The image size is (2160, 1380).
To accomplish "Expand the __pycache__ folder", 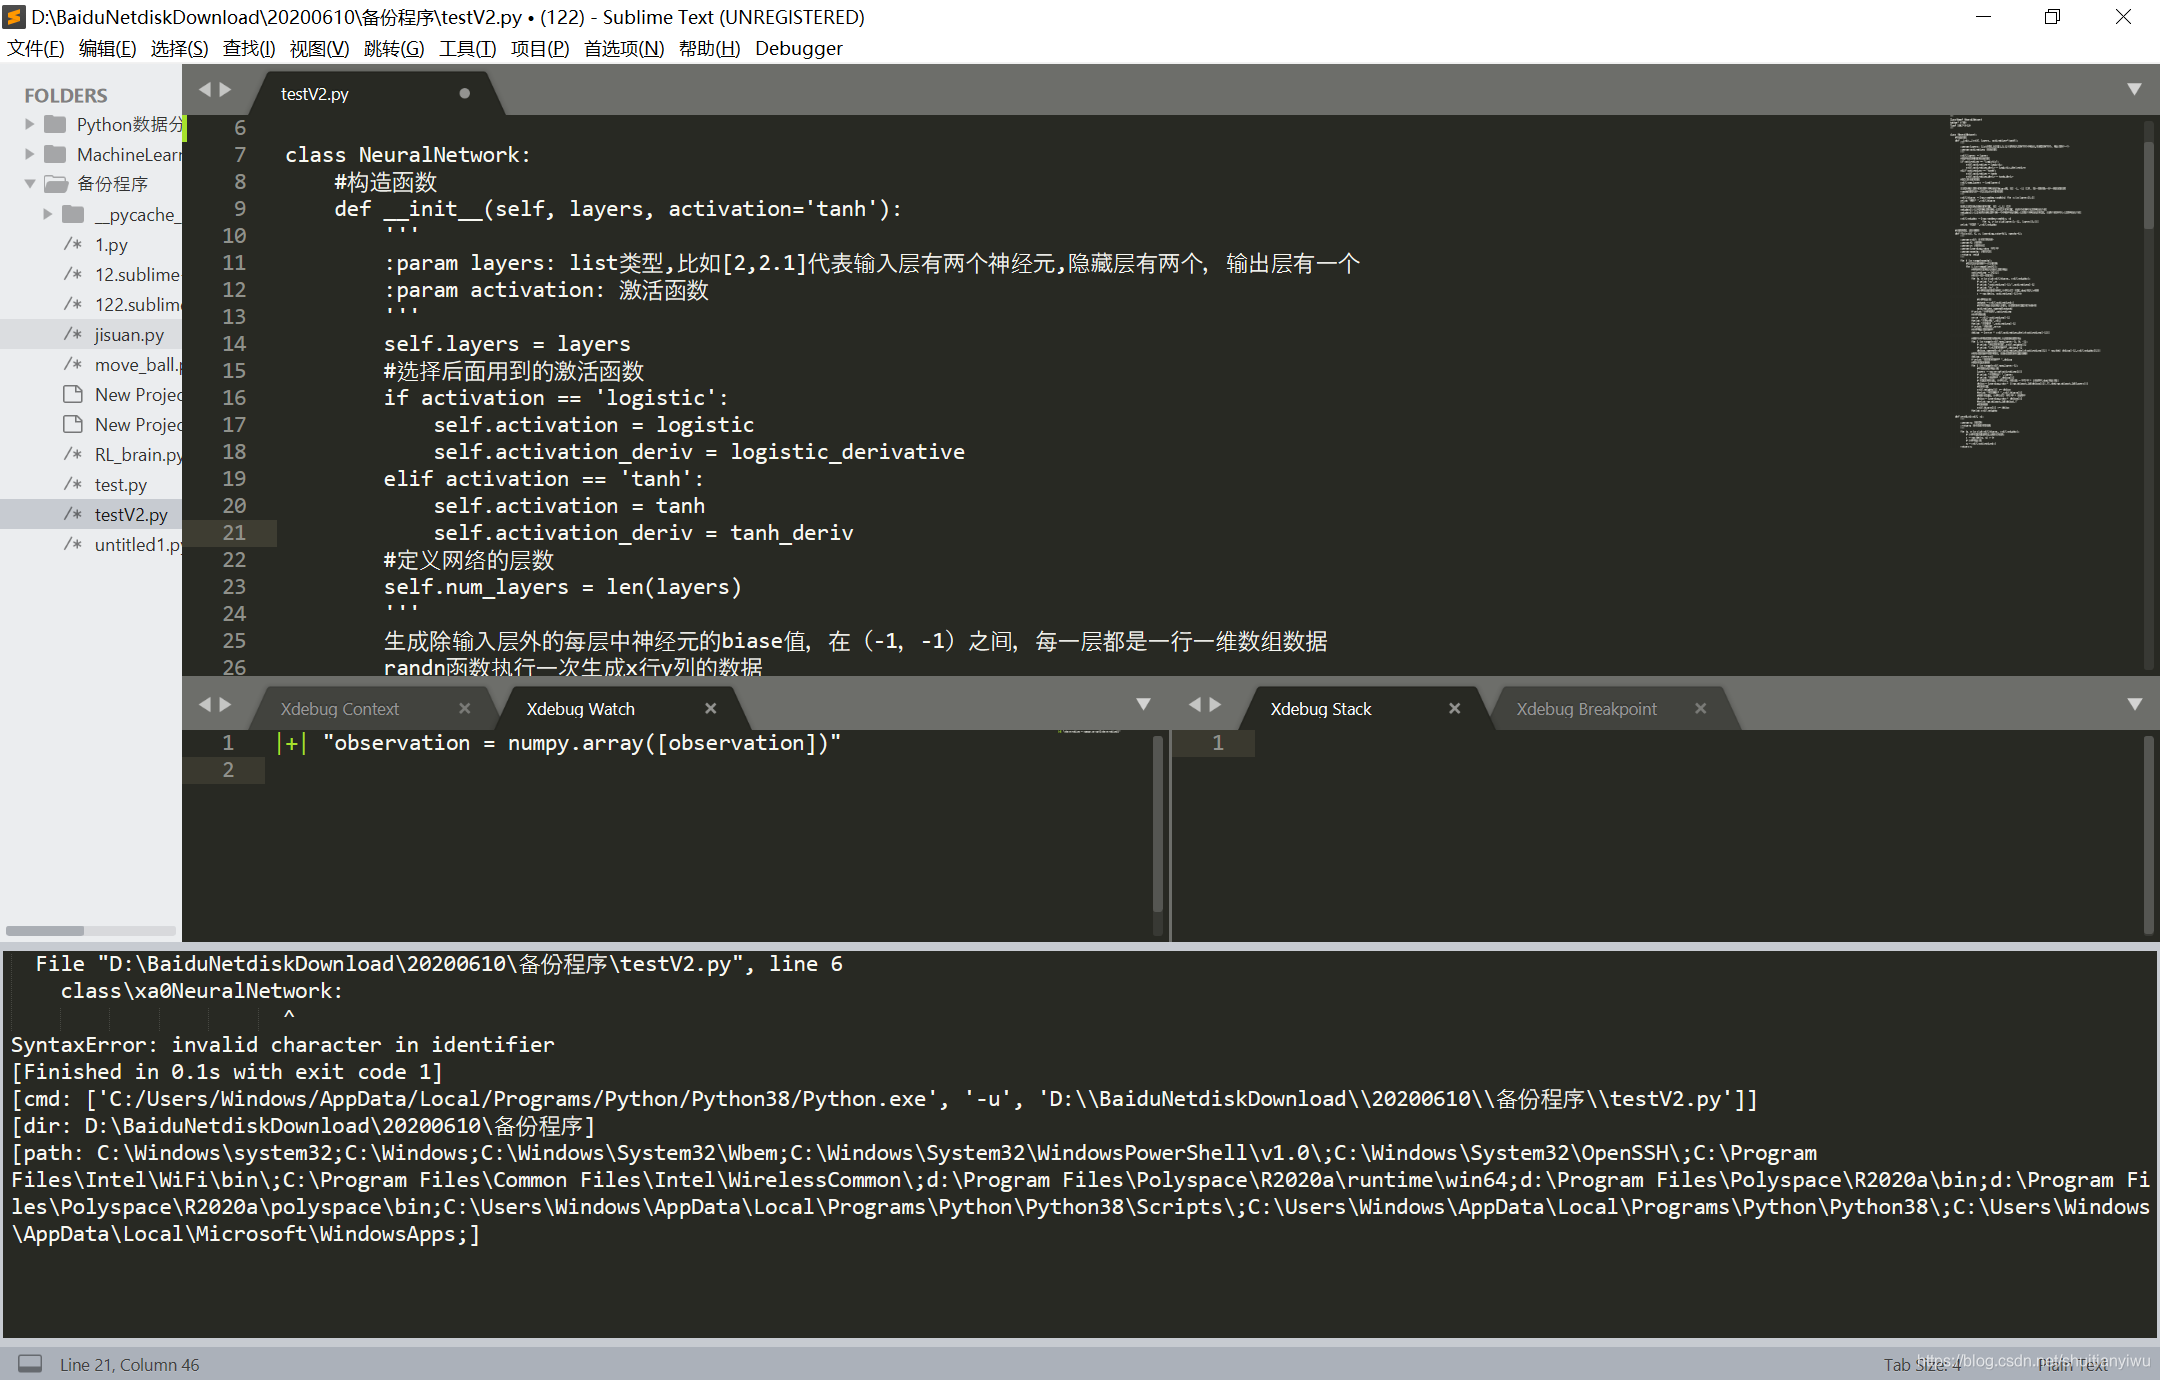I will tap(47, 214).
